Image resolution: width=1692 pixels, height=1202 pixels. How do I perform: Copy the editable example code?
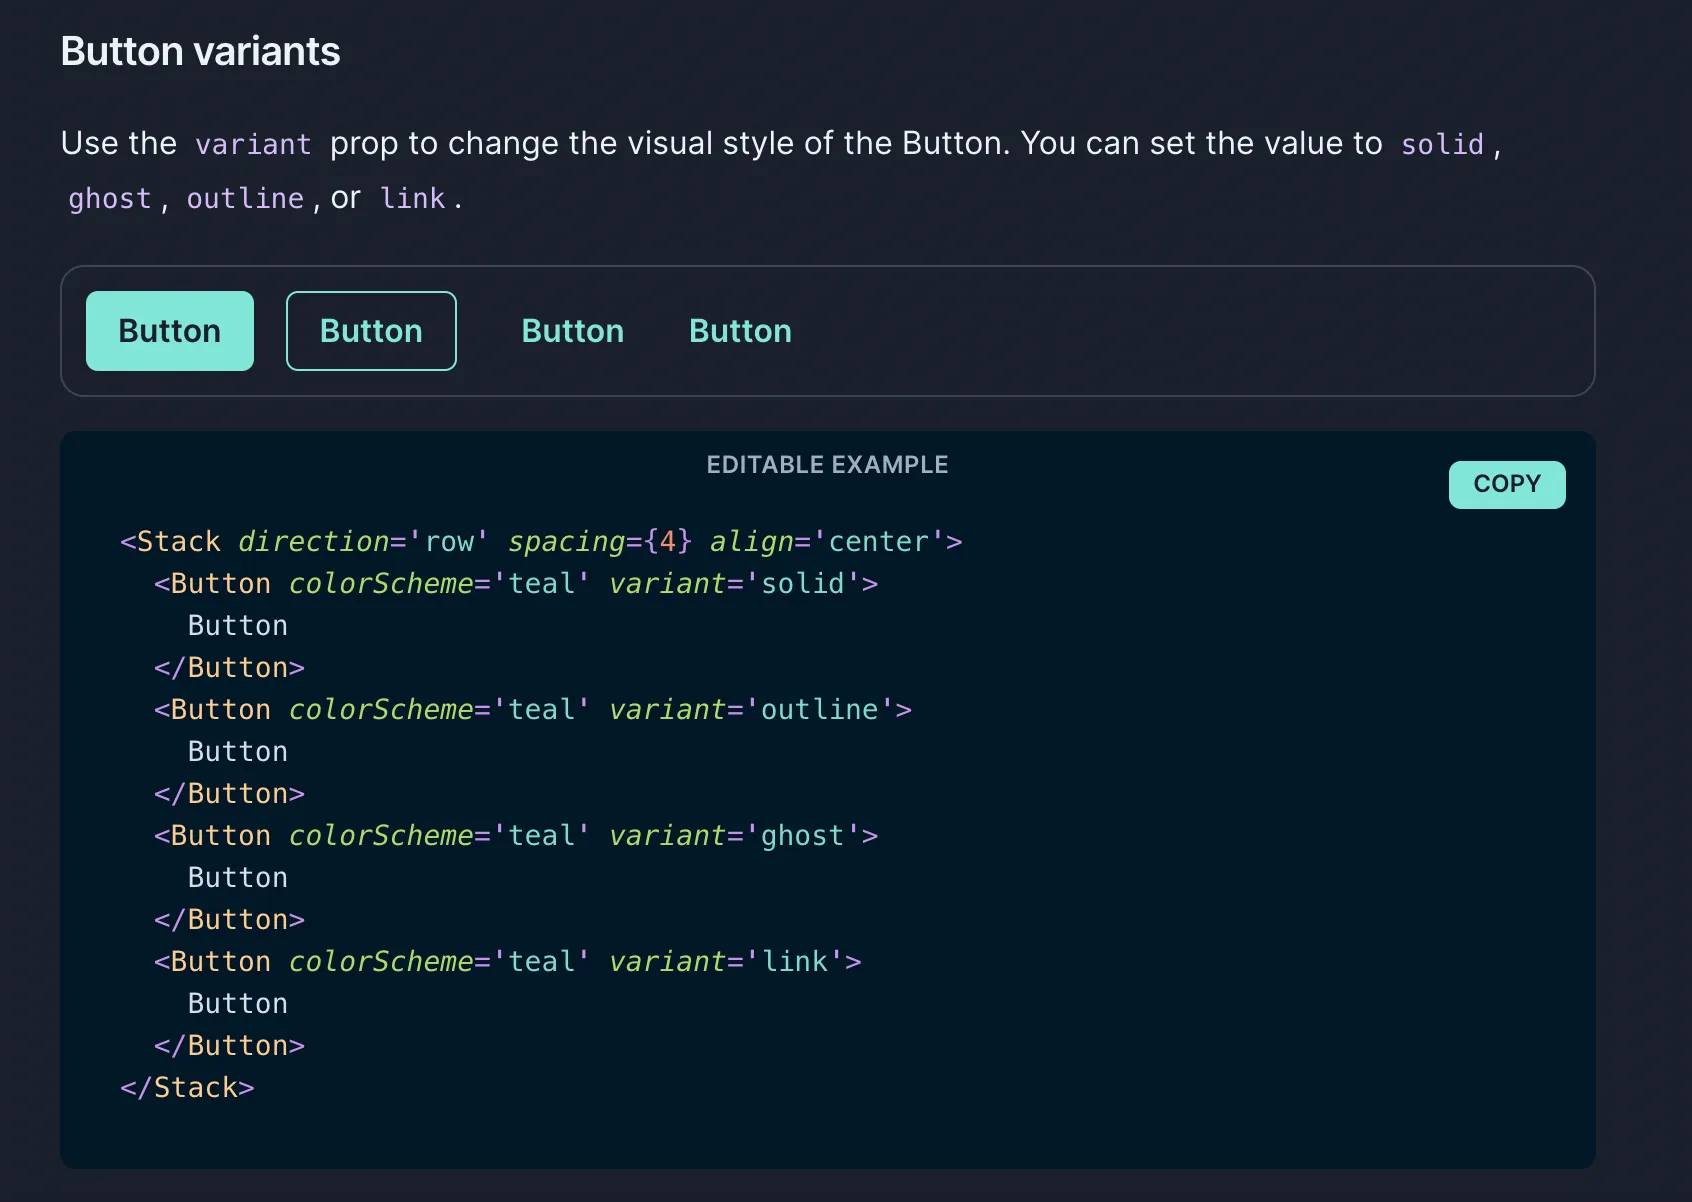1507,484
